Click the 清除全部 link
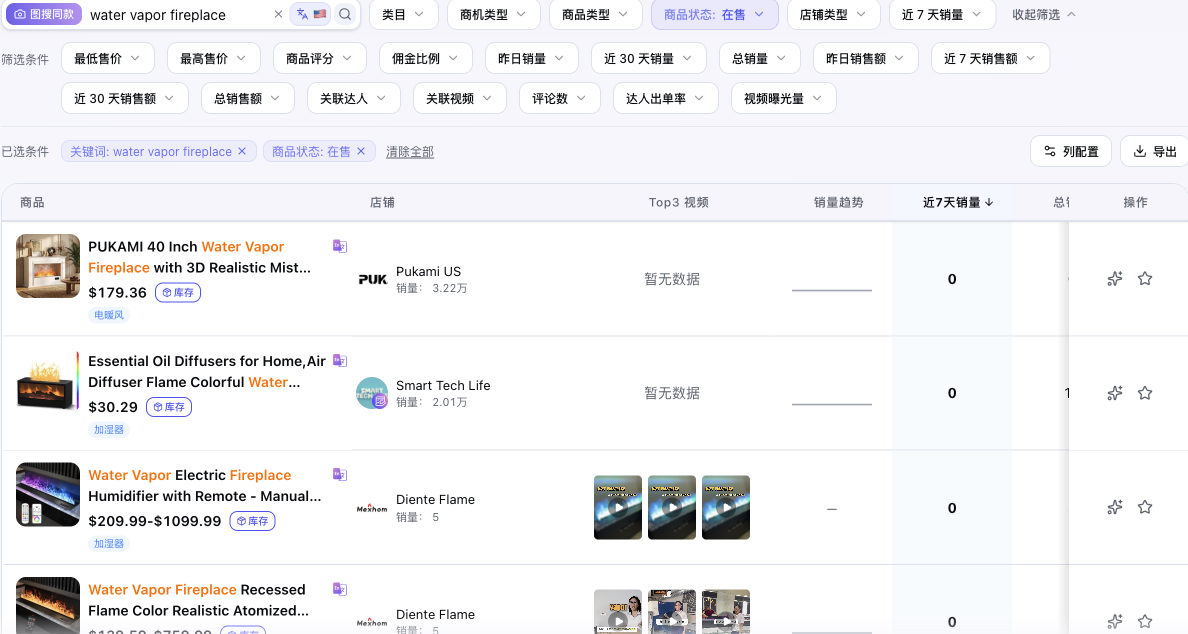 pos(410,152)
